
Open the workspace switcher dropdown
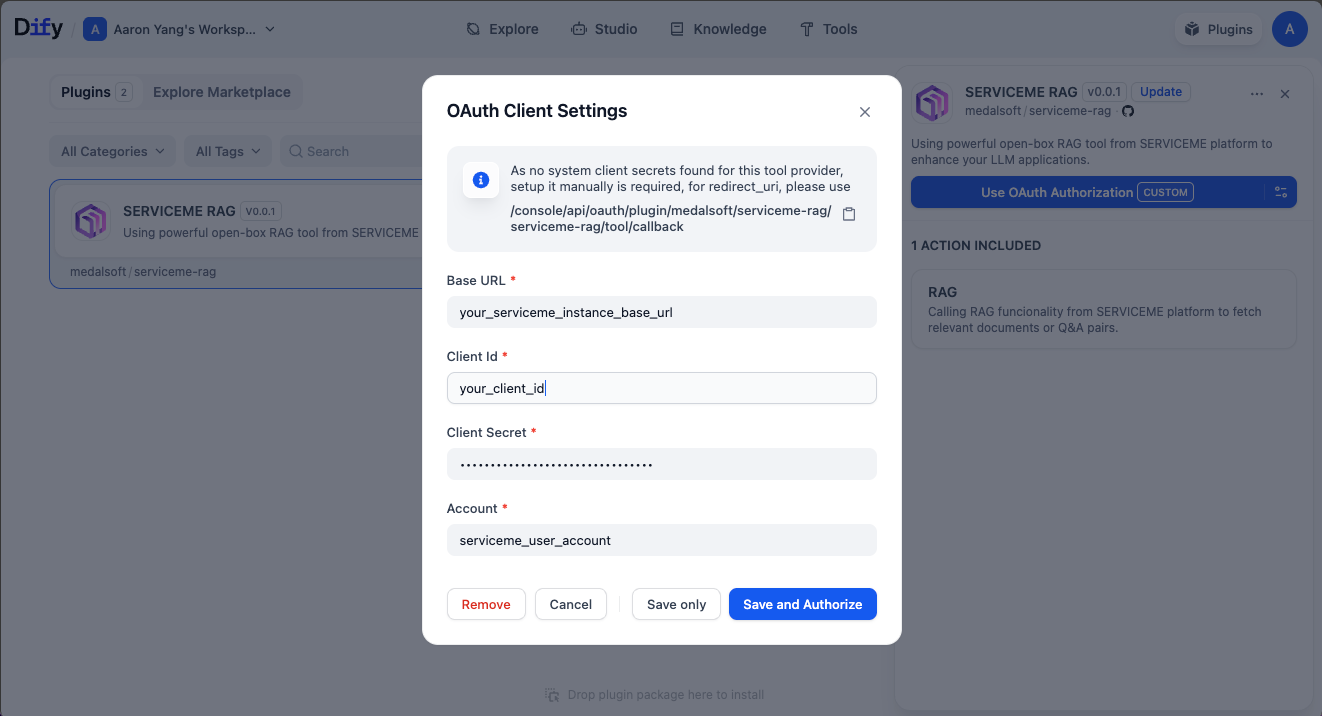[x=180, y=30]
